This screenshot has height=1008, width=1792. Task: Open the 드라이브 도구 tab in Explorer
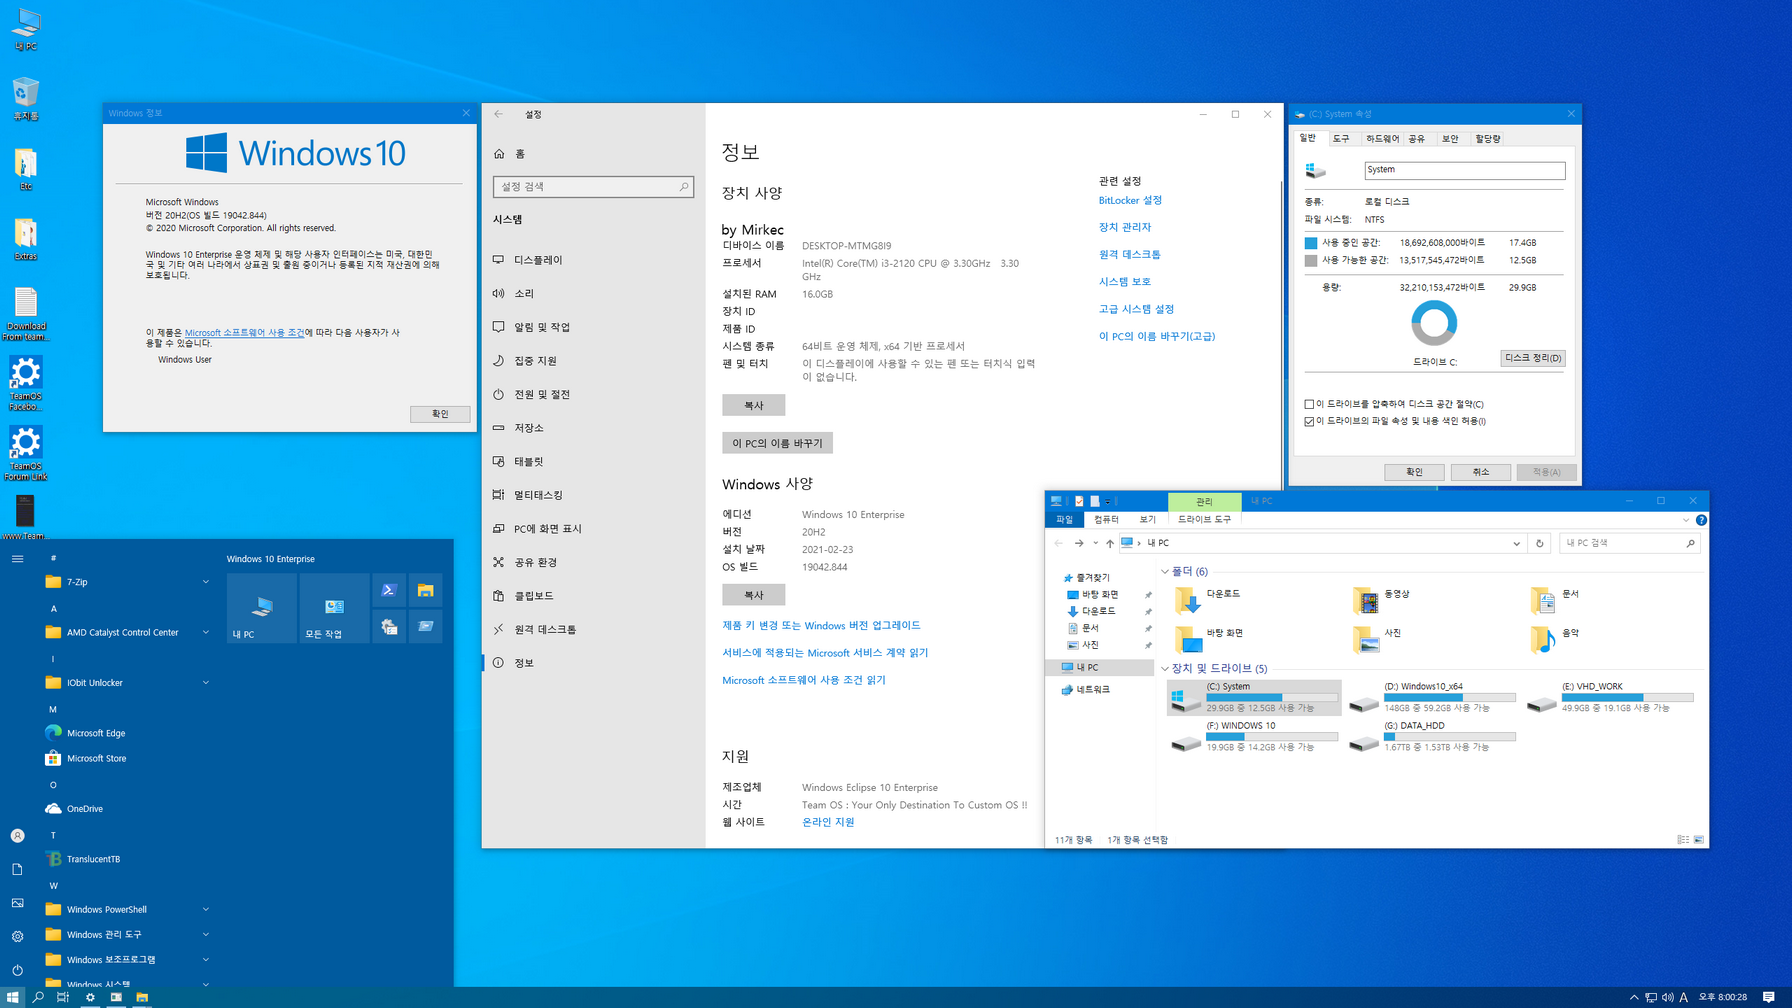[x=1204, y=519]
